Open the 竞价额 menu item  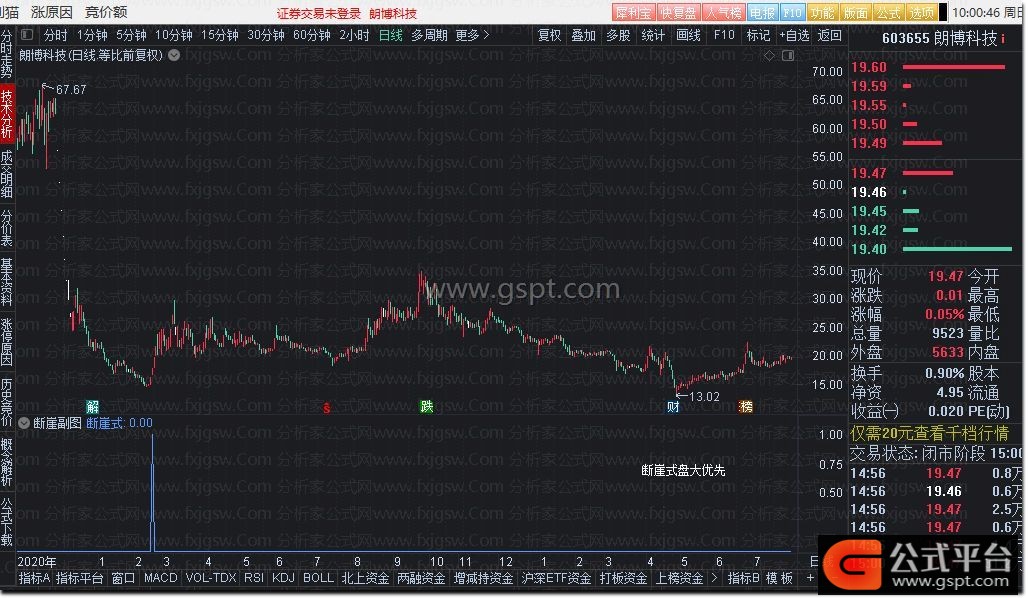click(106, 12)
